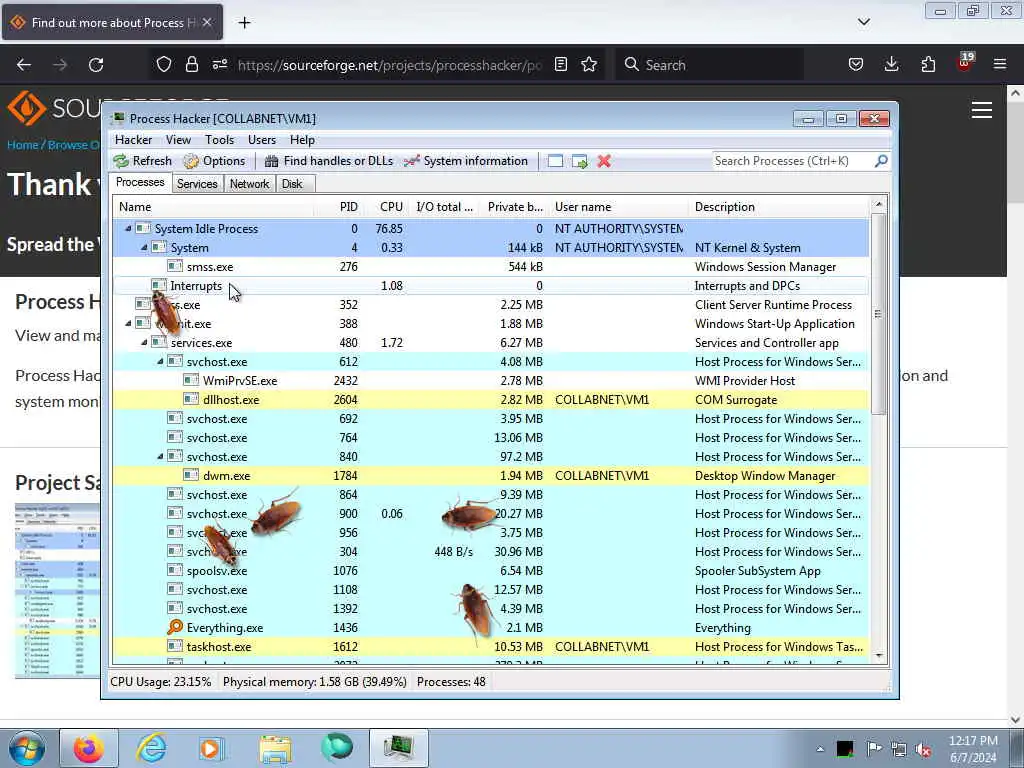Click the uBlock extension icon with badge 19
This screenshot has width=1024, height=768.
tap(965, 63)
